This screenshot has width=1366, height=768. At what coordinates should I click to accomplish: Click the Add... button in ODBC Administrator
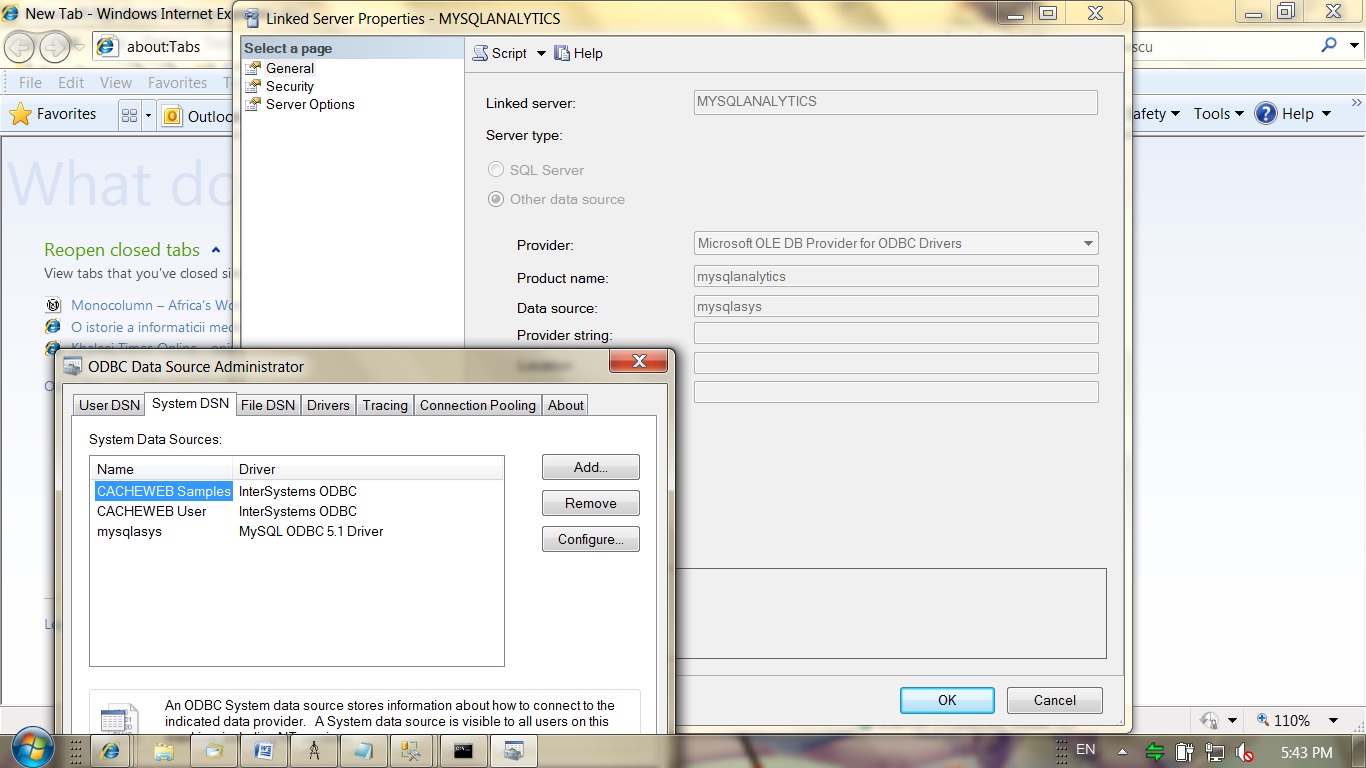[591, 467]
